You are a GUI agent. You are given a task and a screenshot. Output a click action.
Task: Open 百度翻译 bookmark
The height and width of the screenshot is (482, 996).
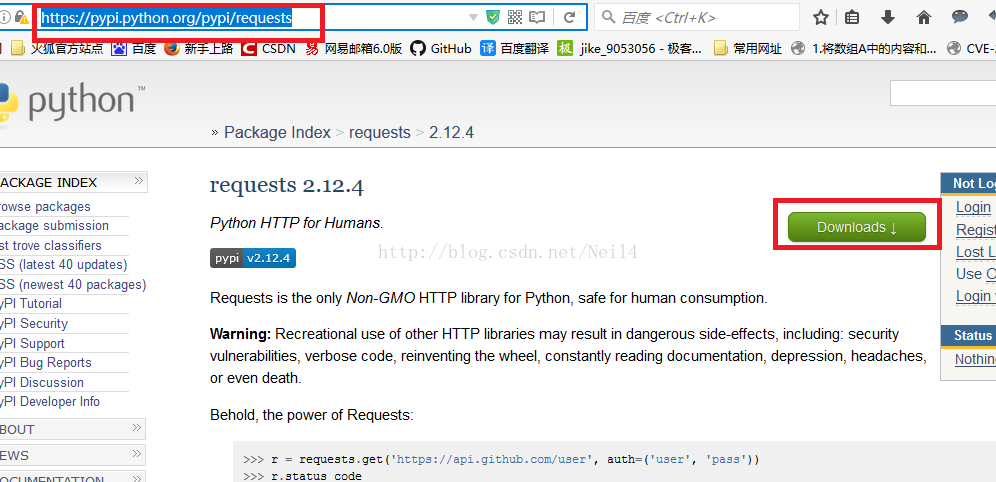525,48
